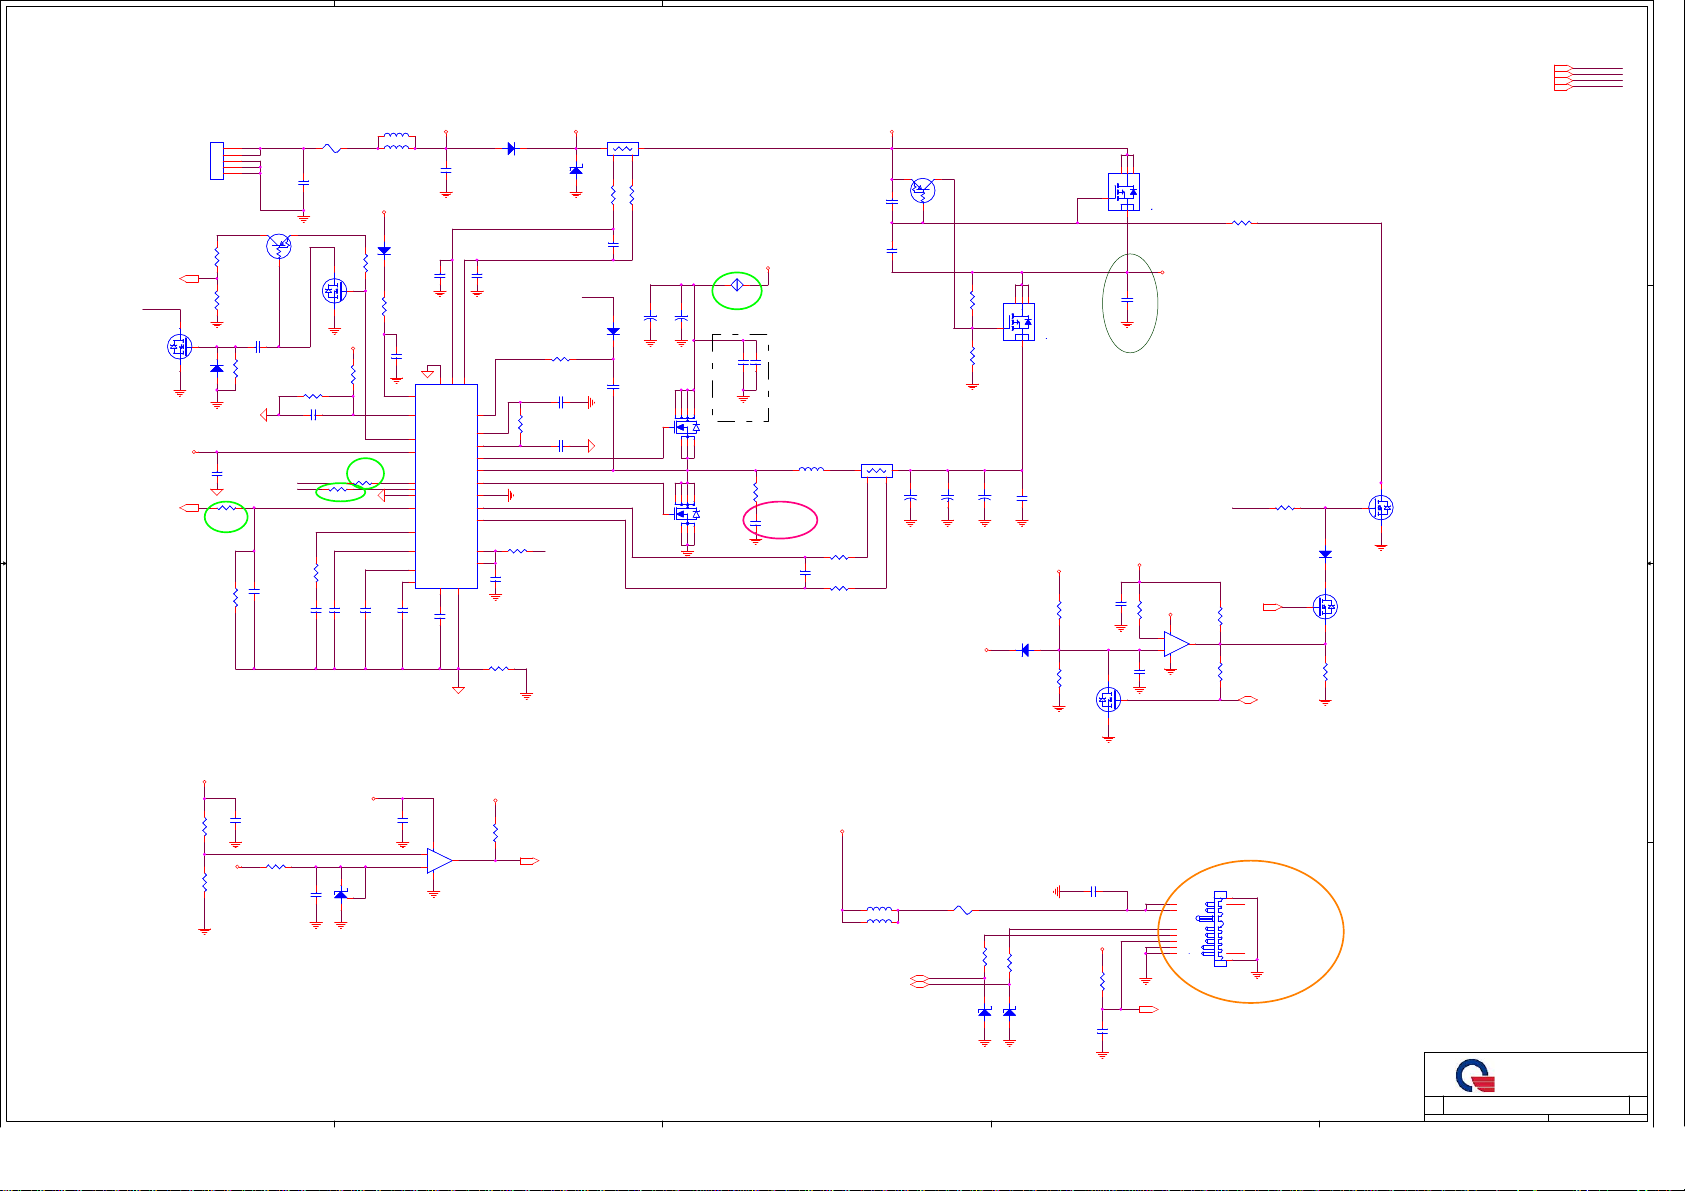The height and width of the screenshot is (1191, 1685).
Task: Select the MOSFET package box below it
Action: click(1019, 322)
